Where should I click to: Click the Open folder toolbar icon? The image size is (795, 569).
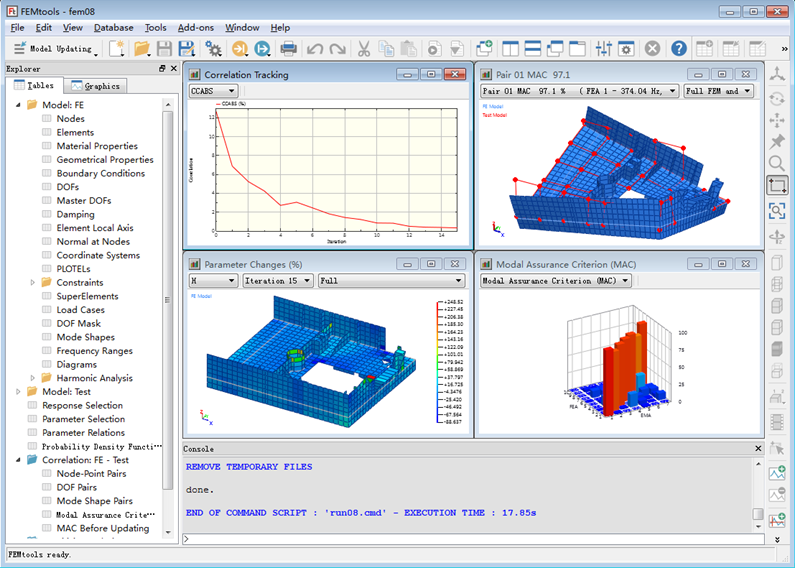point(141,49)
